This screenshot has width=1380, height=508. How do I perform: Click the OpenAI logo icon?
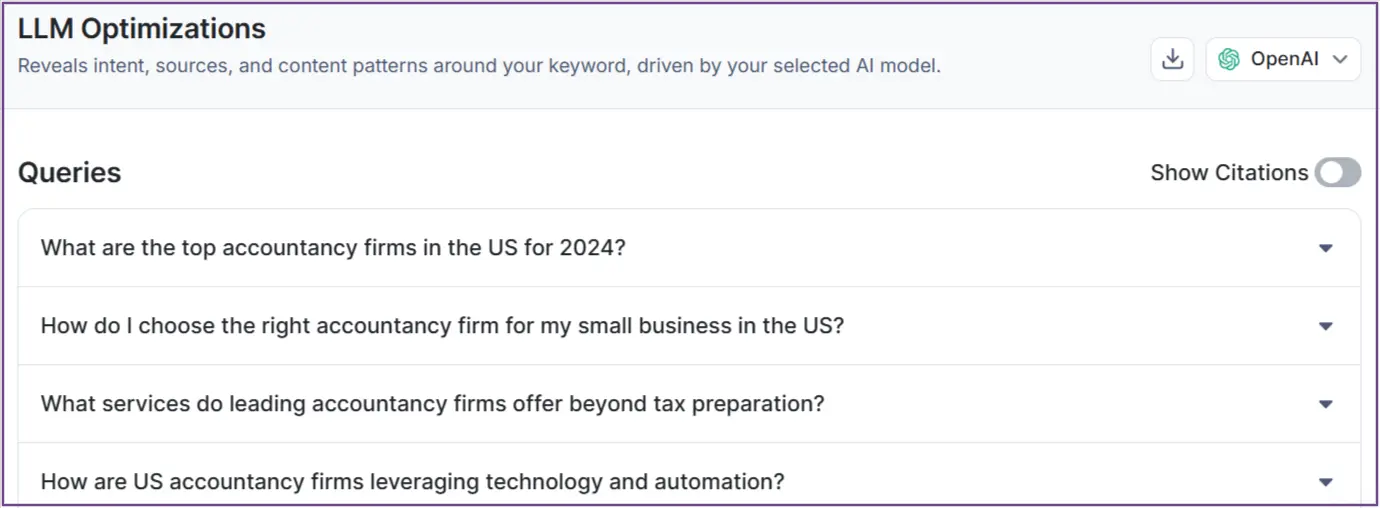(1229, 60)
